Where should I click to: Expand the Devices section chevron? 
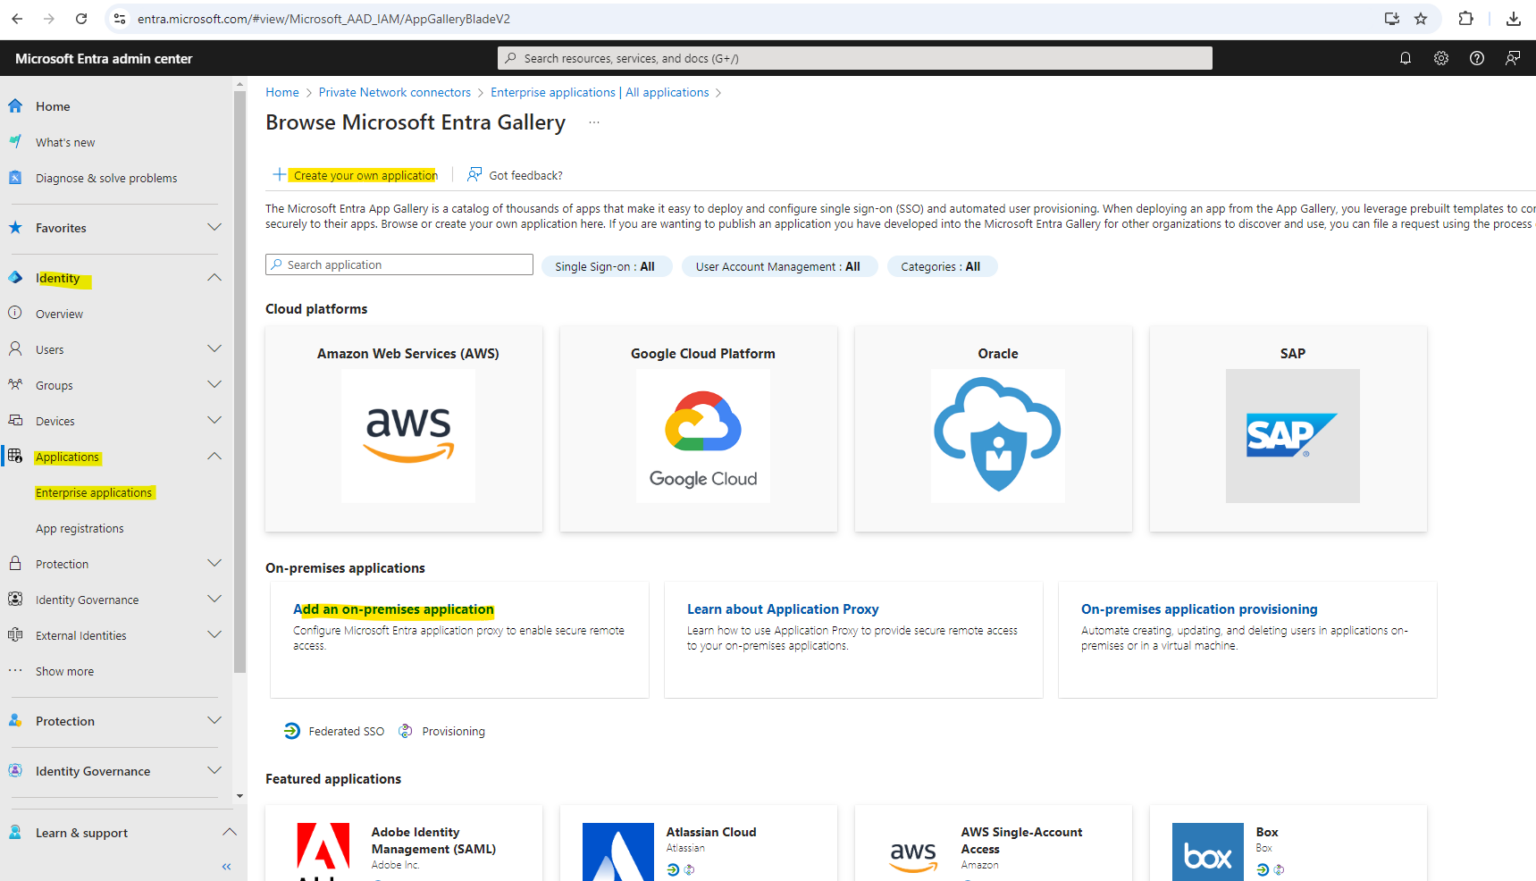point(214,421)
